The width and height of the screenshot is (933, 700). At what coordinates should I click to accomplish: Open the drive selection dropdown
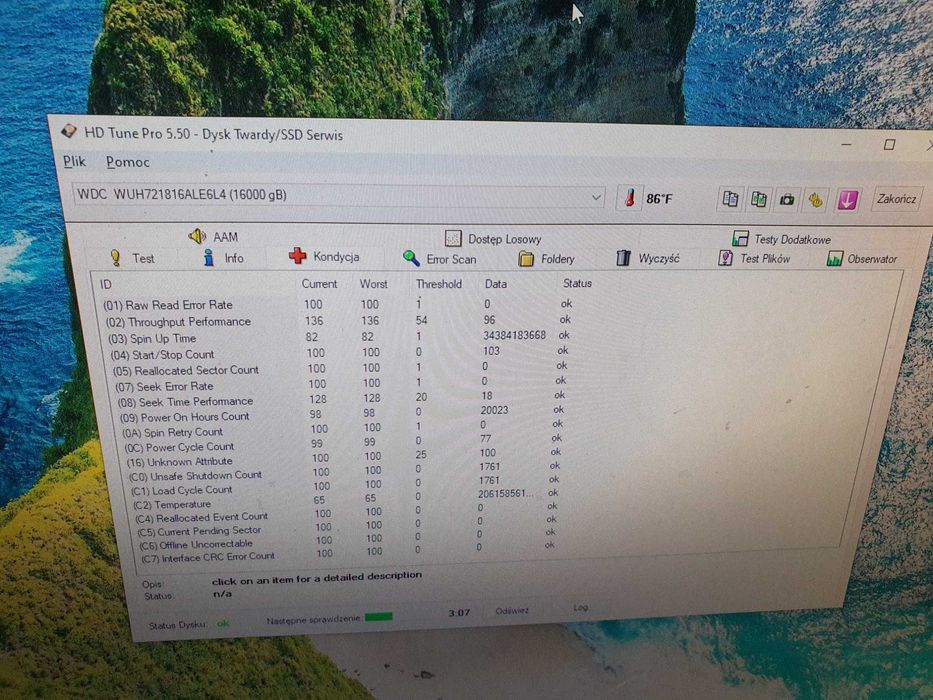tap(339, 196)
